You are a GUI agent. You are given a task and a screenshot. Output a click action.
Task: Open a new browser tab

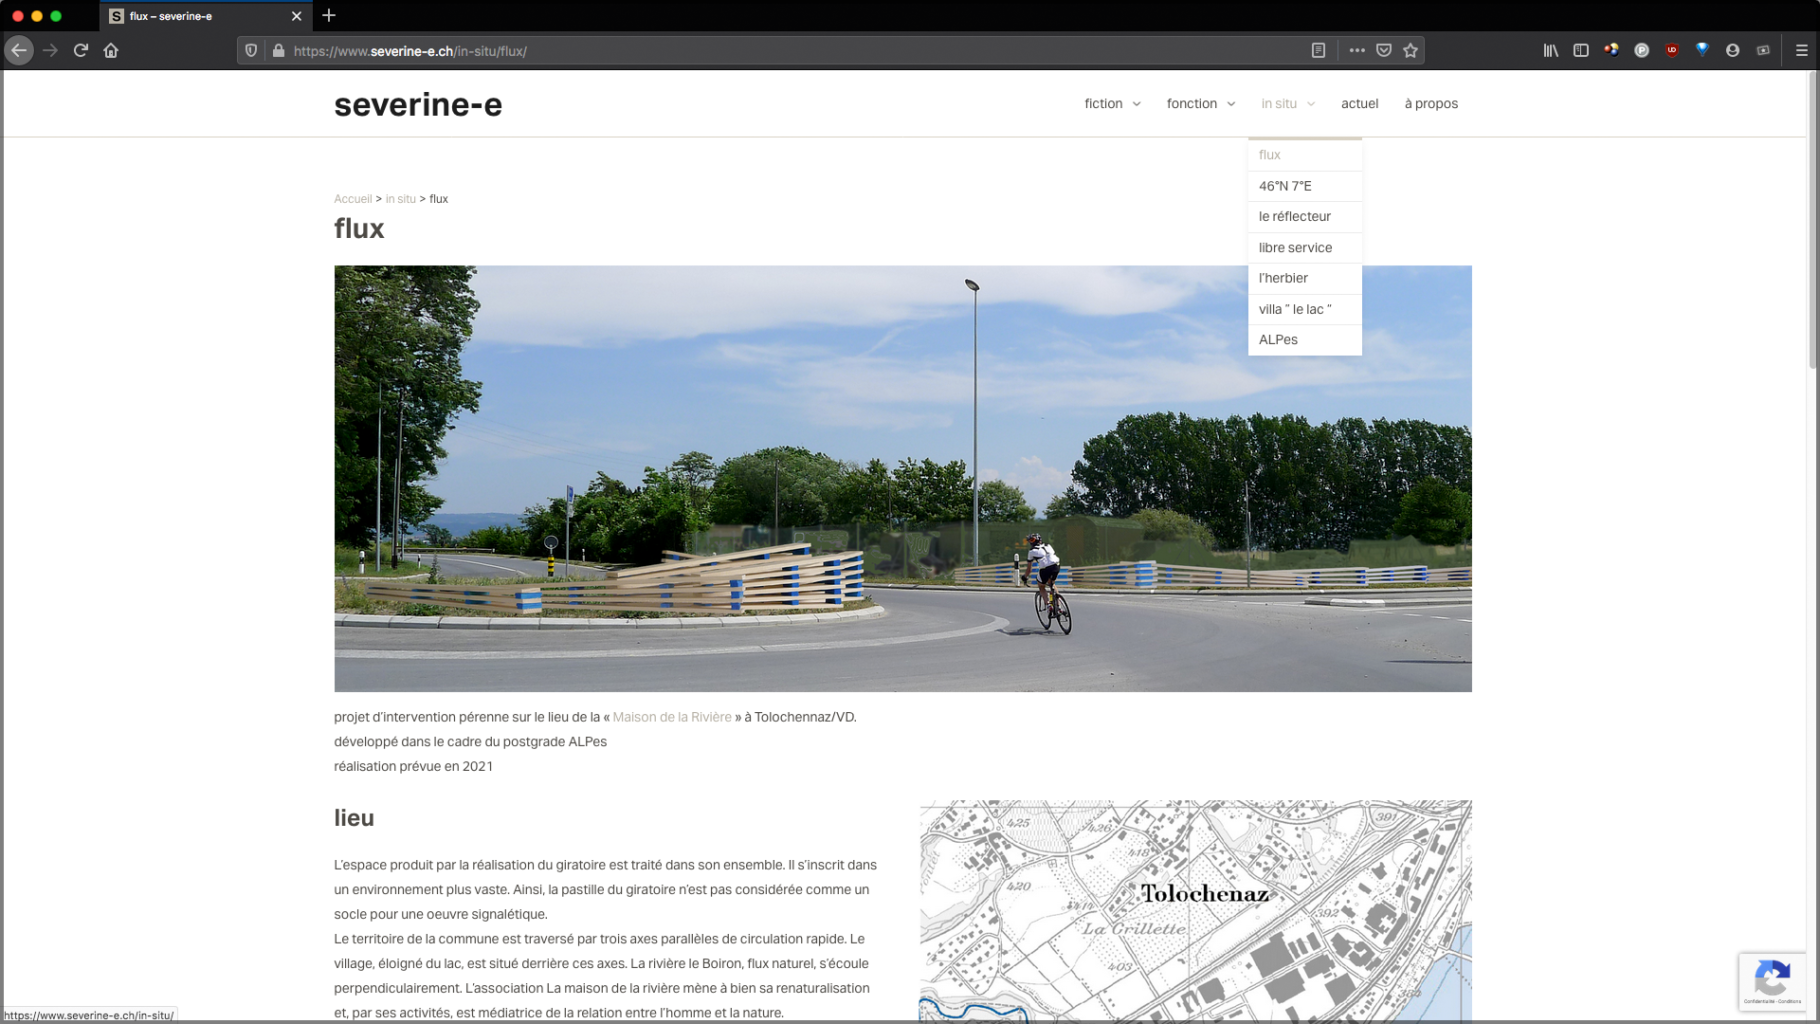click(329, 15)
